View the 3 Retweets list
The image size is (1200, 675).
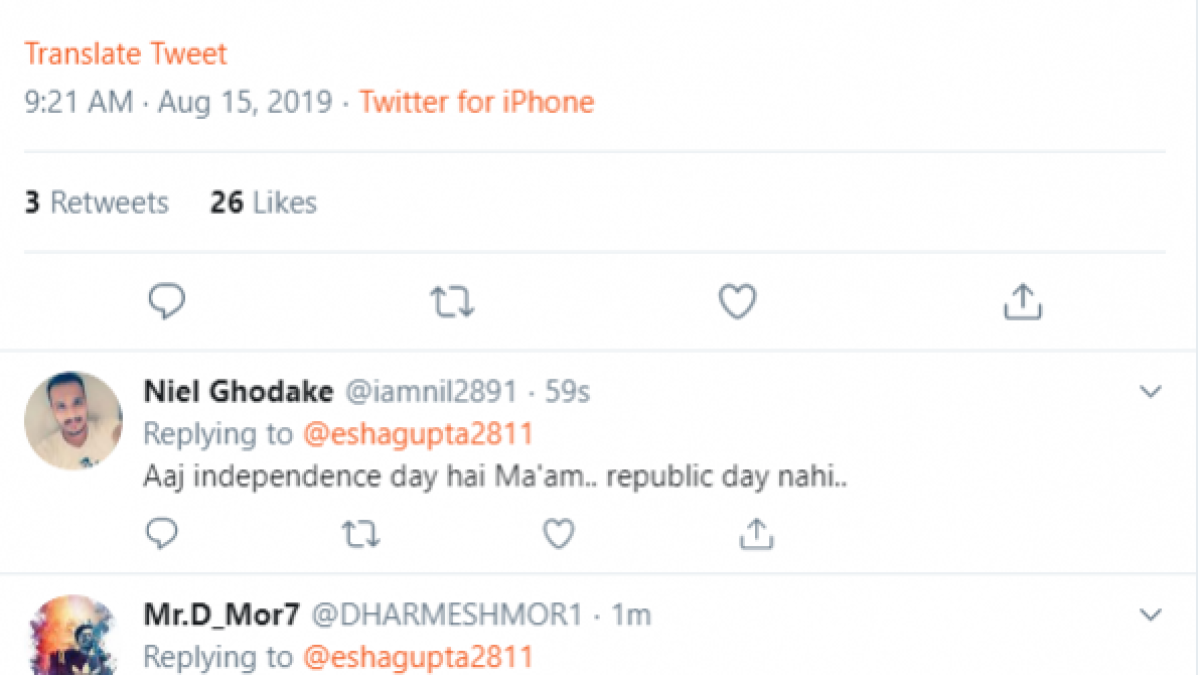(x=97, y=203)
